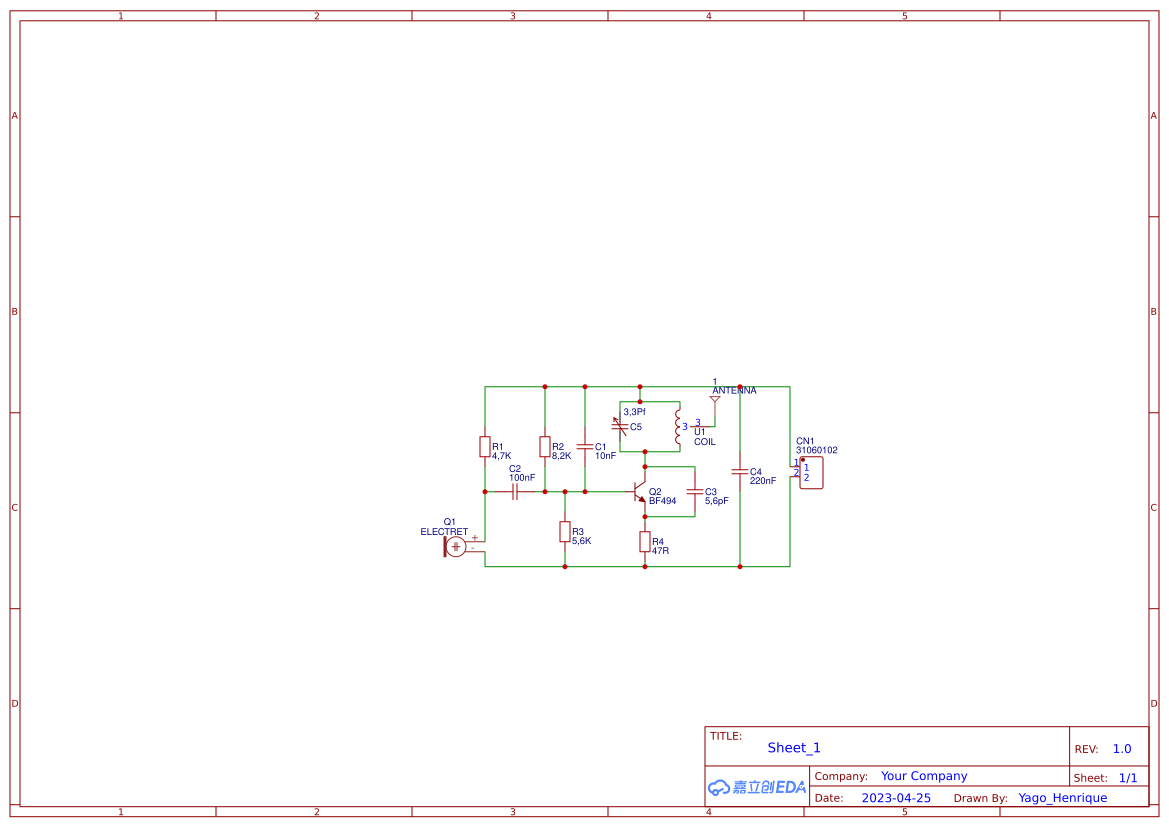Select the connector CN1 31060102 symbol
Screen dimensions: 1169x827
pyautogui.click(x=810, y=471)
